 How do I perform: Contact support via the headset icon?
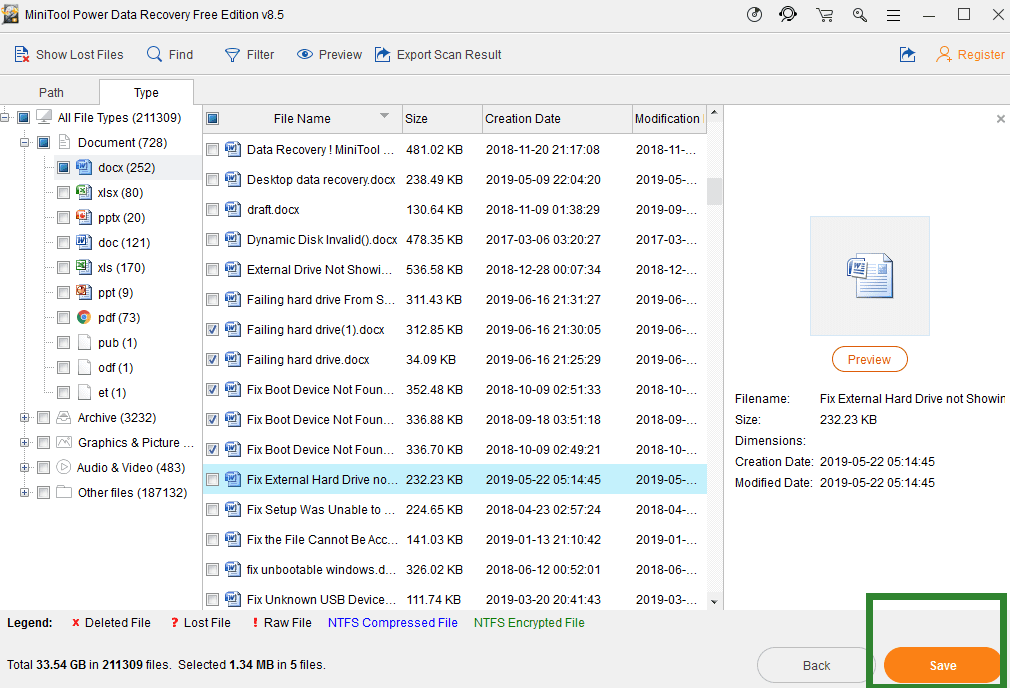788,15
